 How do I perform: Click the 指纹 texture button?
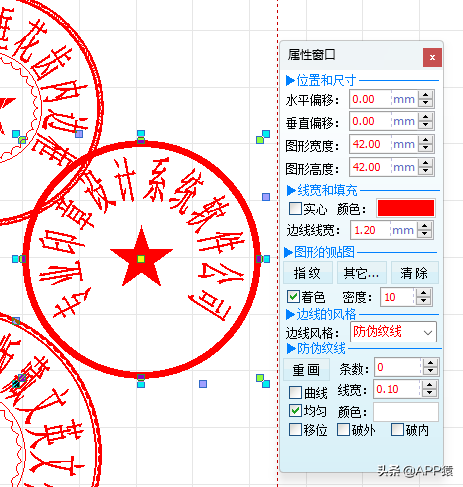pyautogui.click(x=308, y=273)
